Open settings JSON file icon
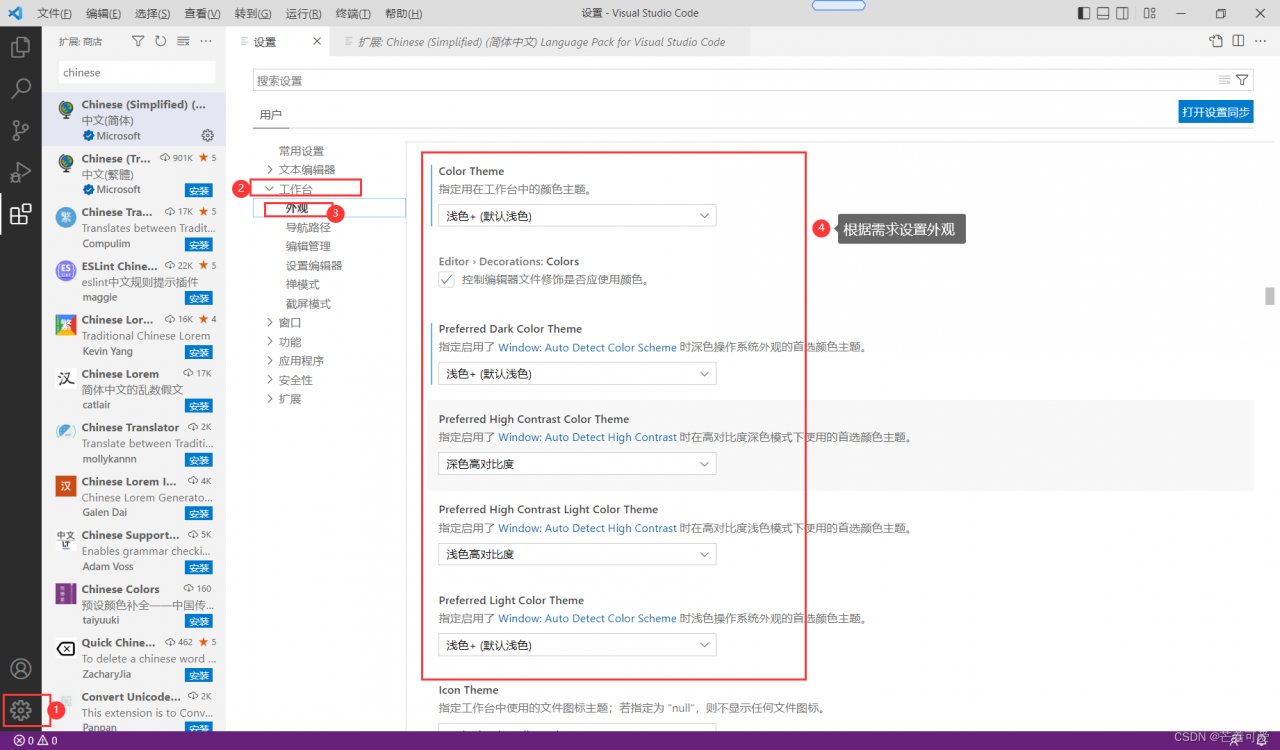The image size is (1280, 750). (1216, 41)
